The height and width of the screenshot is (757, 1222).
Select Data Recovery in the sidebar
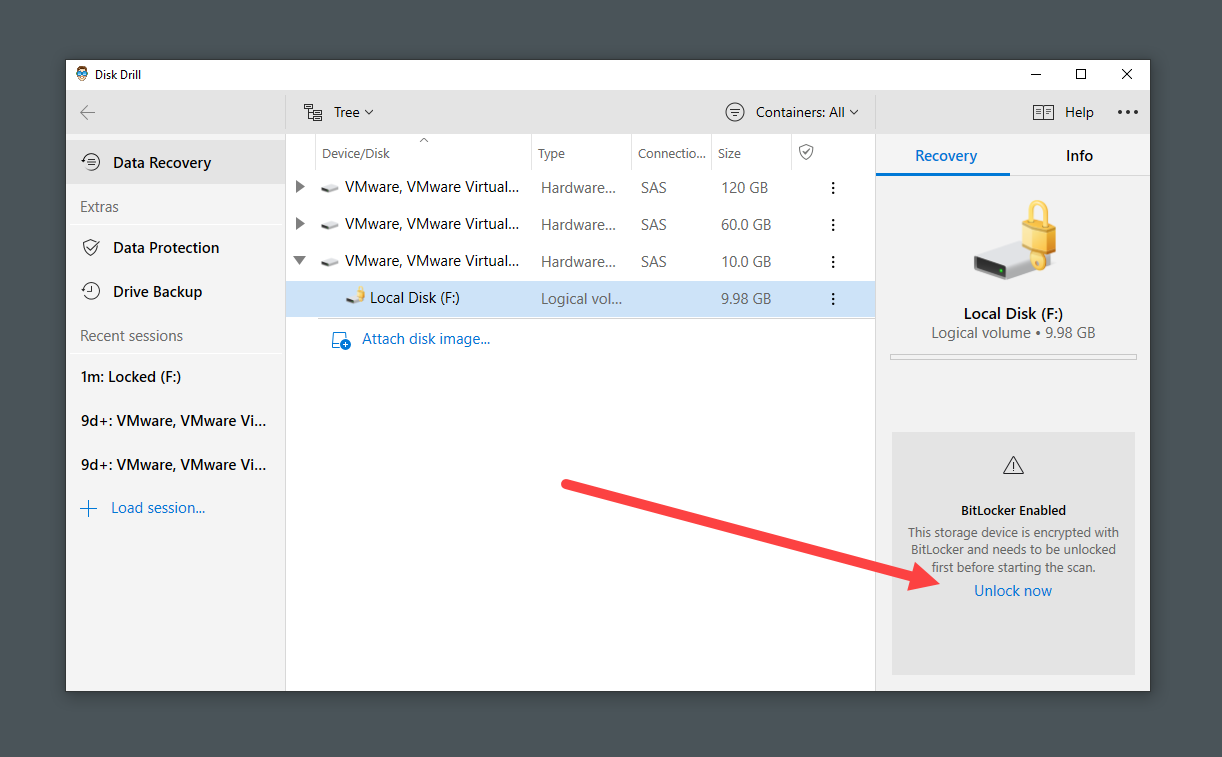[x=176, y=162]
